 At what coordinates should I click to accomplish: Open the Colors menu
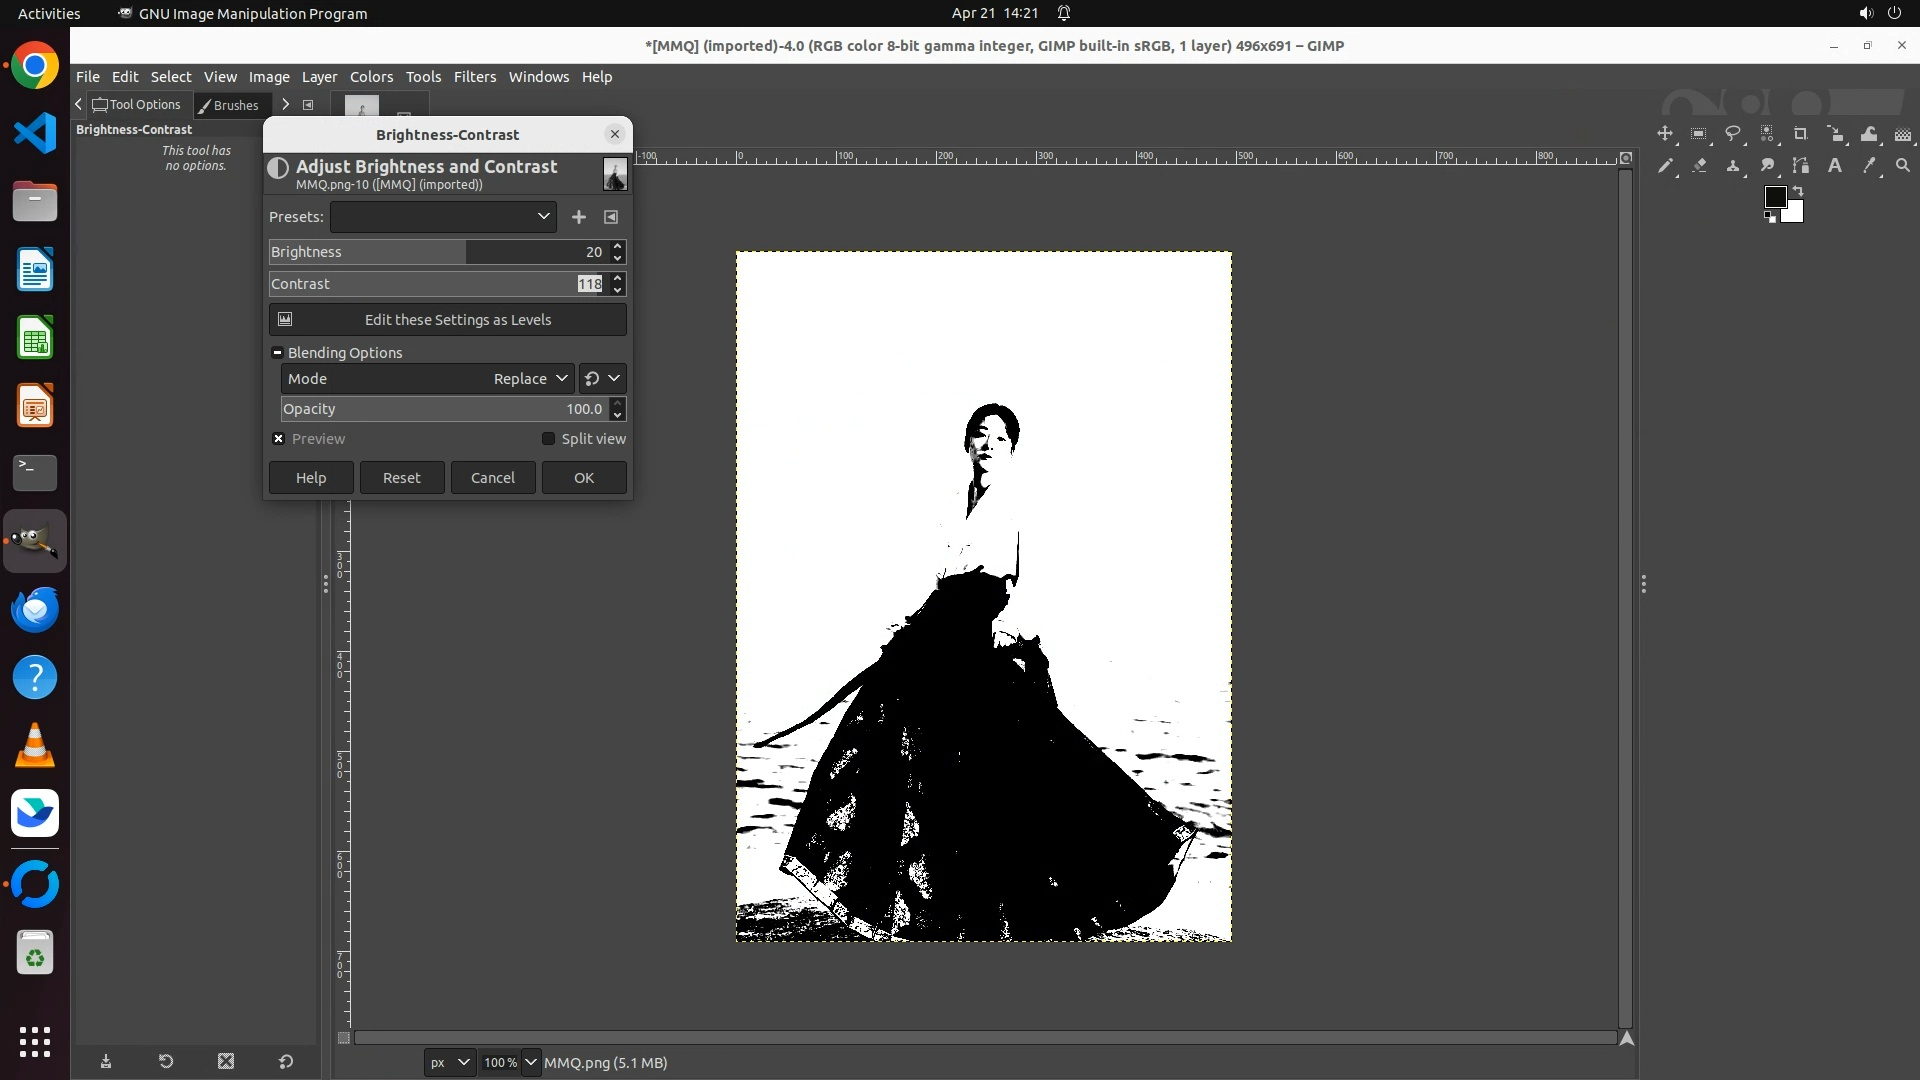(371, 77)
